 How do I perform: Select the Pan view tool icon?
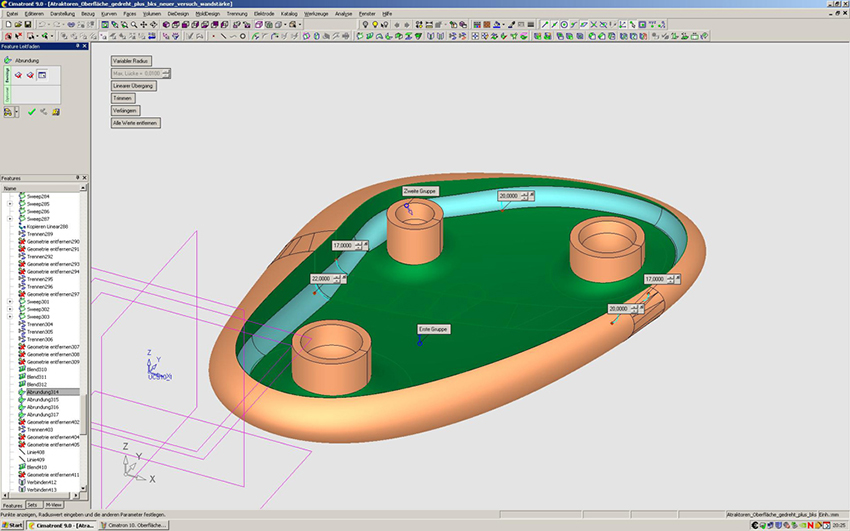(x=142, y=24)
